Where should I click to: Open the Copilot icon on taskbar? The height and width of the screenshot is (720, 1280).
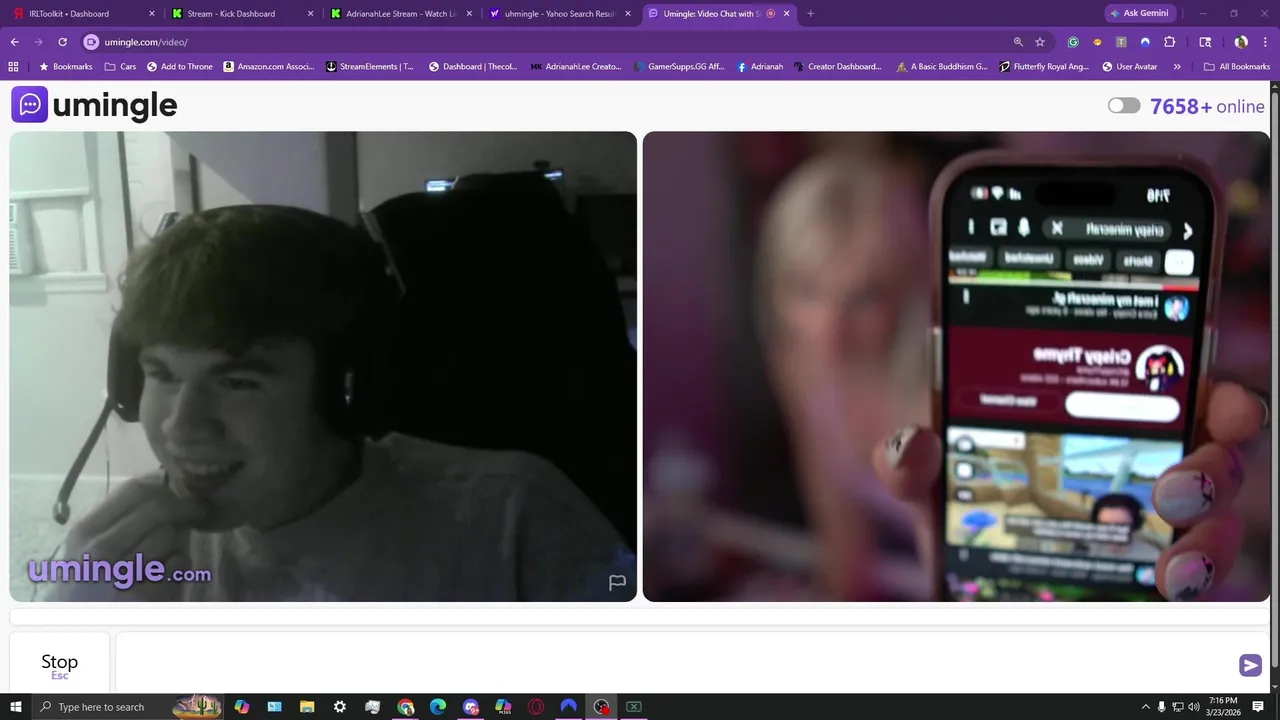pos(241,707)
